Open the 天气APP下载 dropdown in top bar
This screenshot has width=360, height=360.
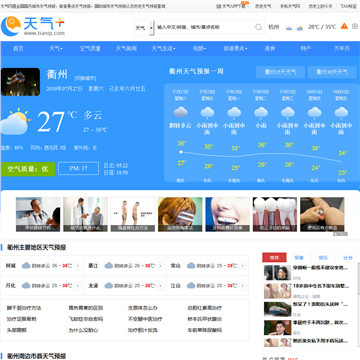(236, 6)
